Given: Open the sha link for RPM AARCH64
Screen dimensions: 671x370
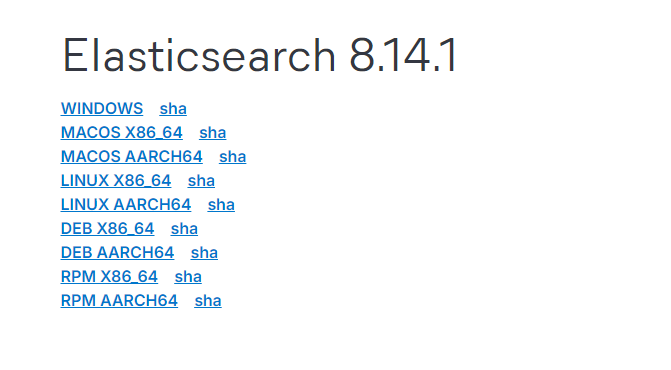Looking at the screenshot, I should [x=208, y=300].
